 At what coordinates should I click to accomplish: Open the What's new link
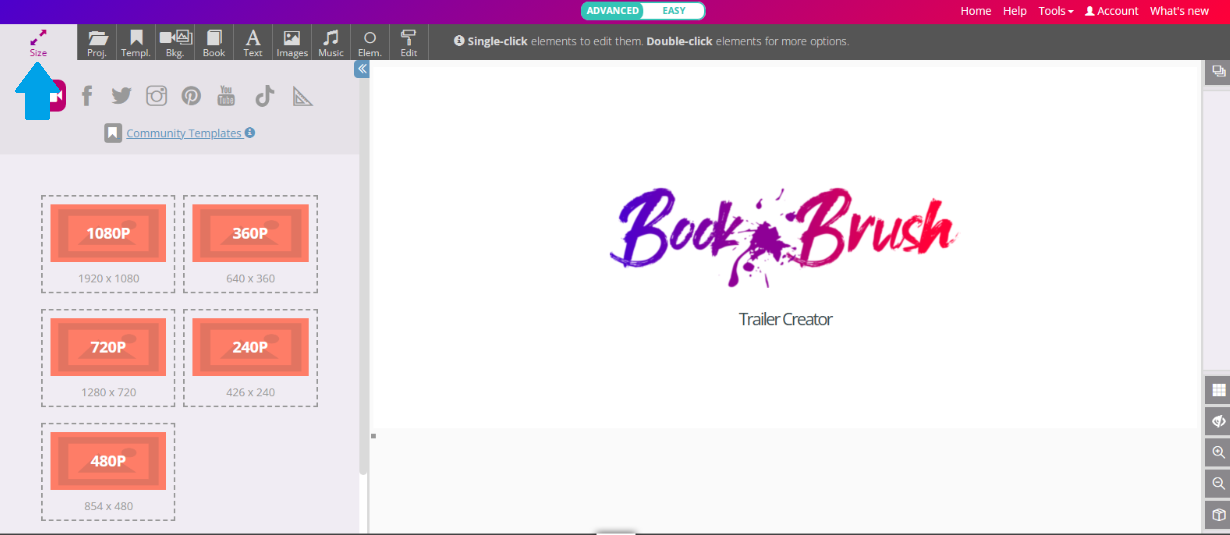pyautogui.click(x=1179, y=11)
